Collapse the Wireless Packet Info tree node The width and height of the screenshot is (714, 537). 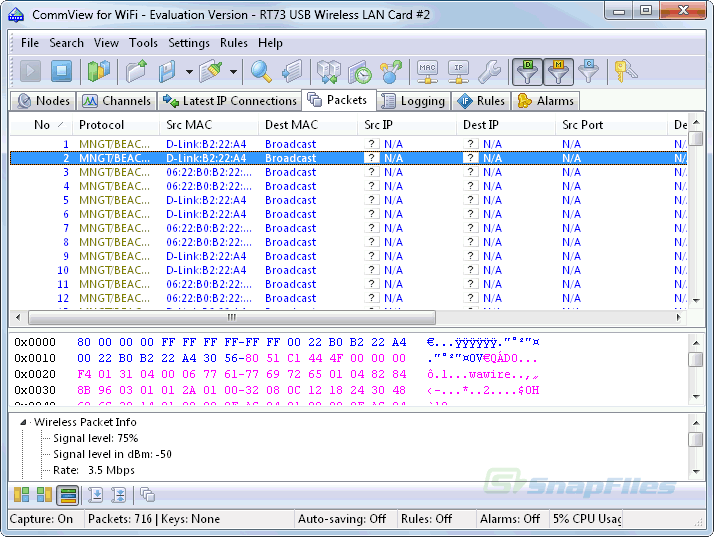pos(23,422)
